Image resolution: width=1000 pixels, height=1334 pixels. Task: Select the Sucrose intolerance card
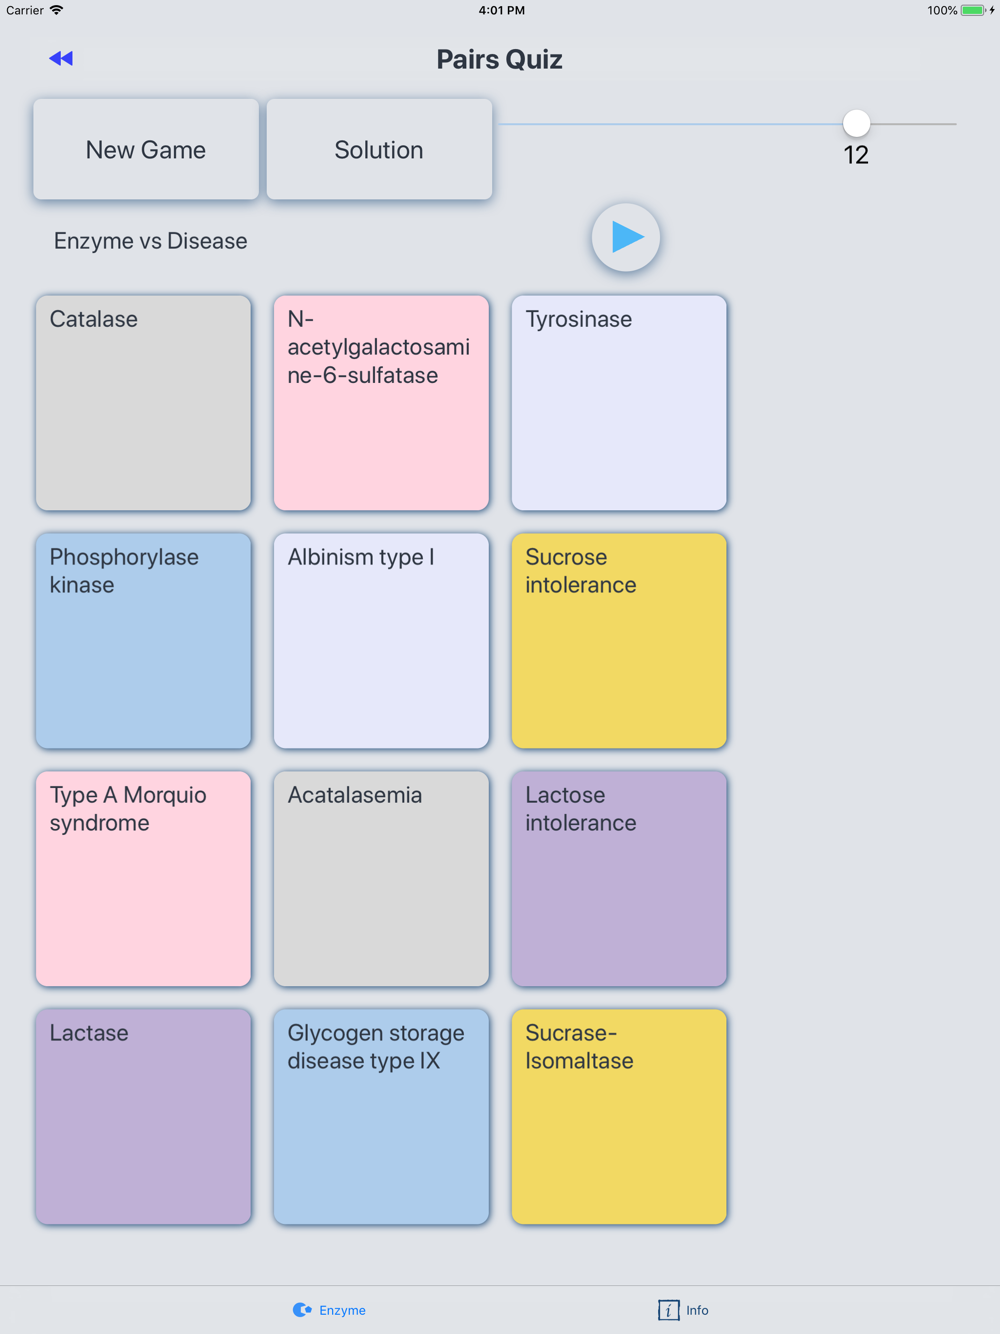tap(619, 641)
